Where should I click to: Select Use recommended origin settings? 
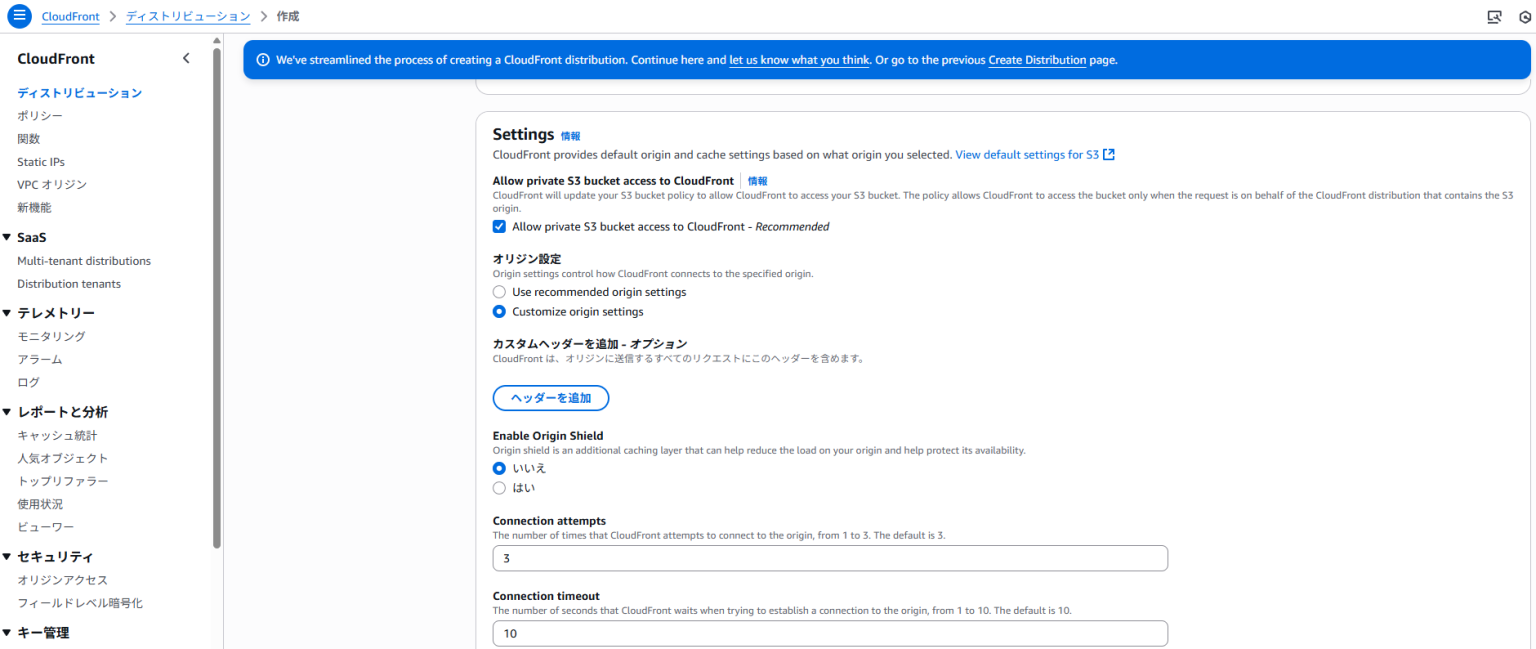[x=499, y=291]
